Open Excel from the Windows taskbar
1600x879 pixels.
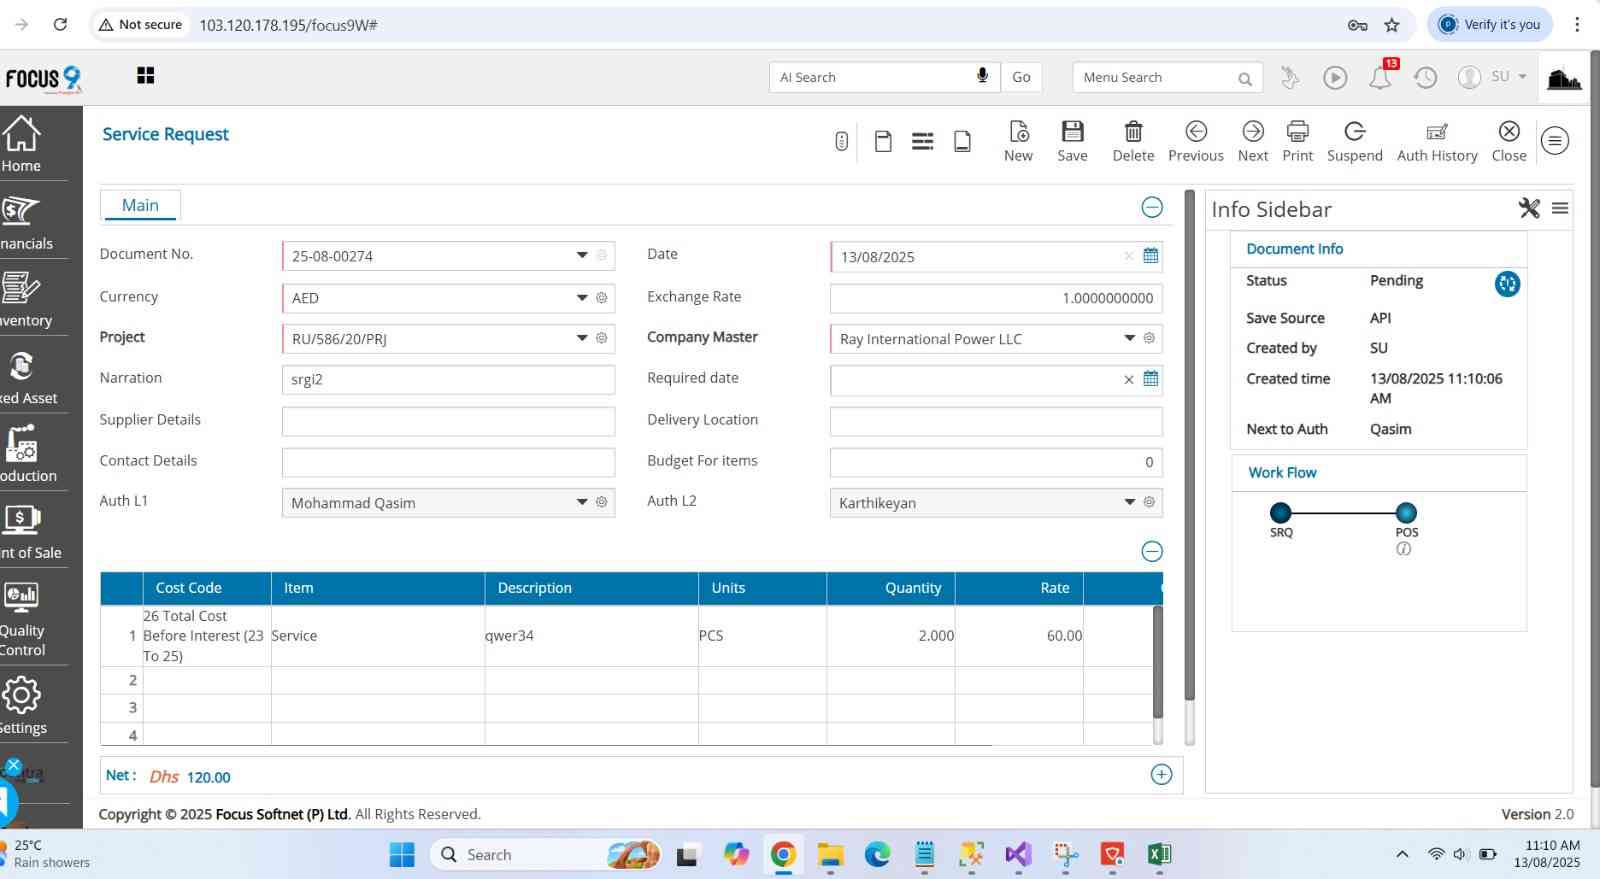coord(1159,854)
